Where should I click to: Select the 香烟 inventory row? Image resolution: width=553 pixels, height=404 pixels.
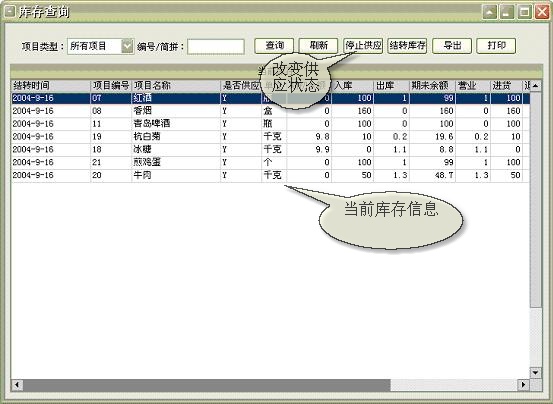pos(270,111)
